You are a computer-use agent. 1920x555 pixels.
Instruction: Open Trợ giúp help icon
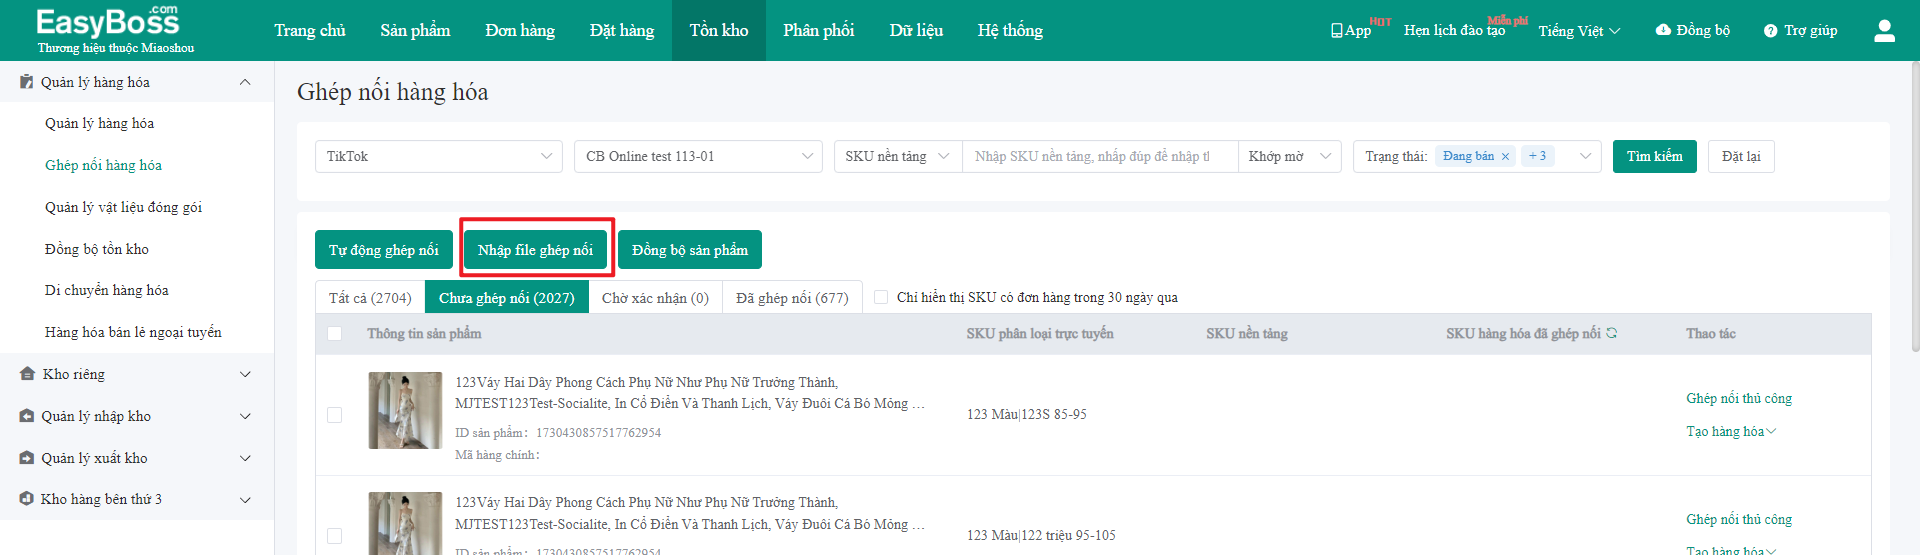click(1771, 31)
